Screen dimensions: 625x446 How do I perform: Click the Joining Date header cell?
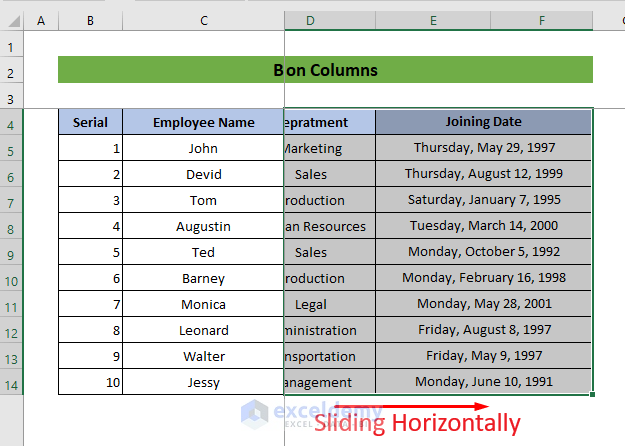click(483, 122)
